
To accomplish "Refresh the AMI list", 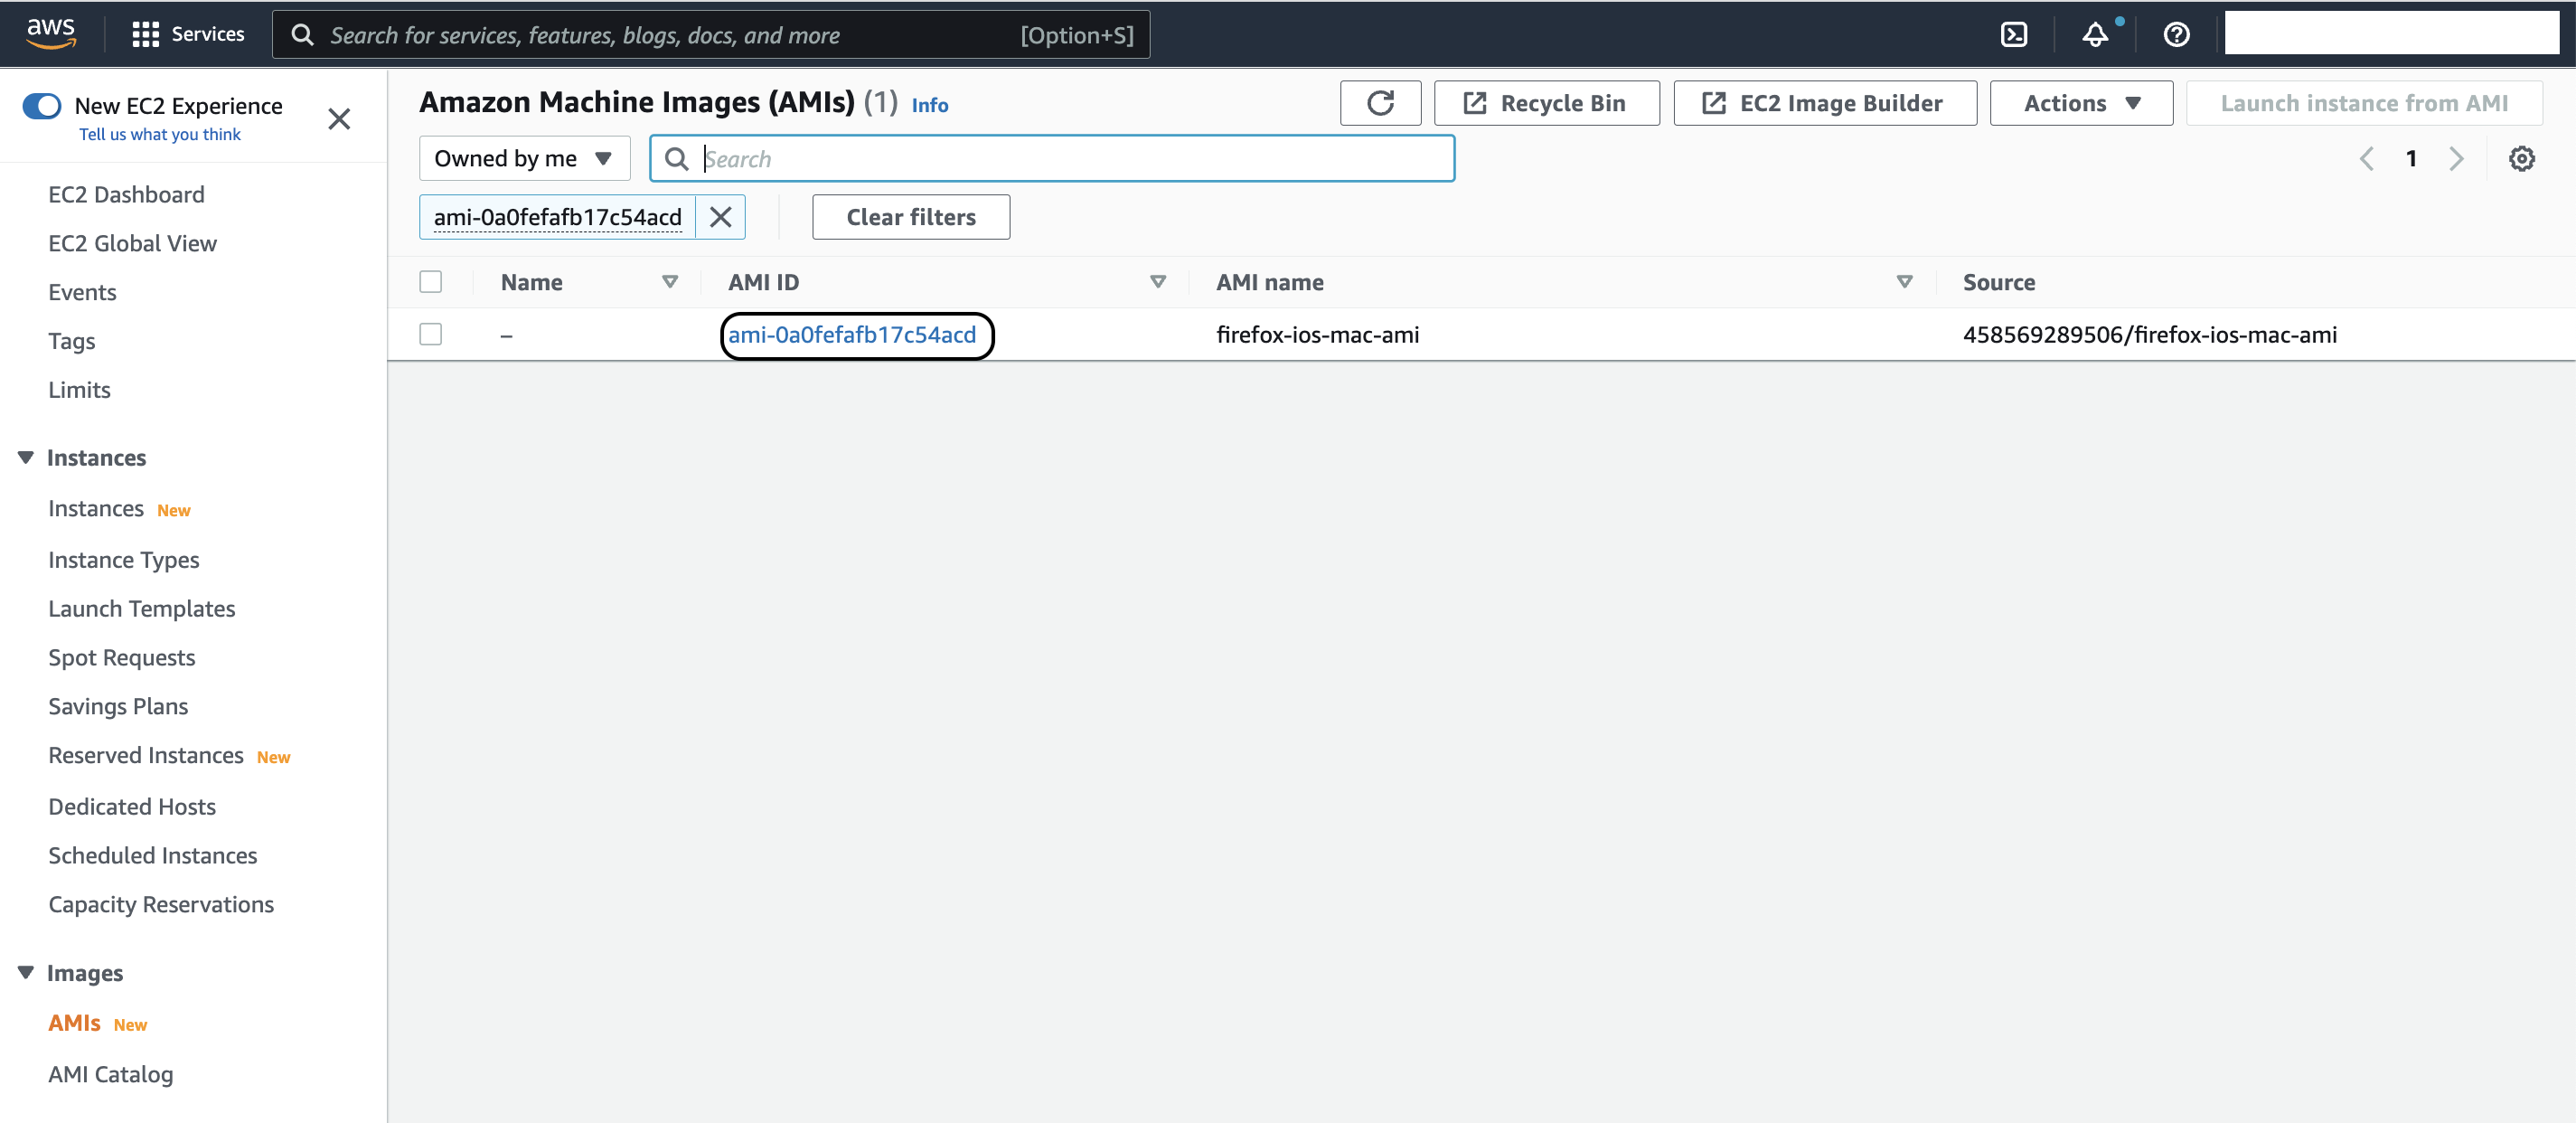I will click(1380, 103).
